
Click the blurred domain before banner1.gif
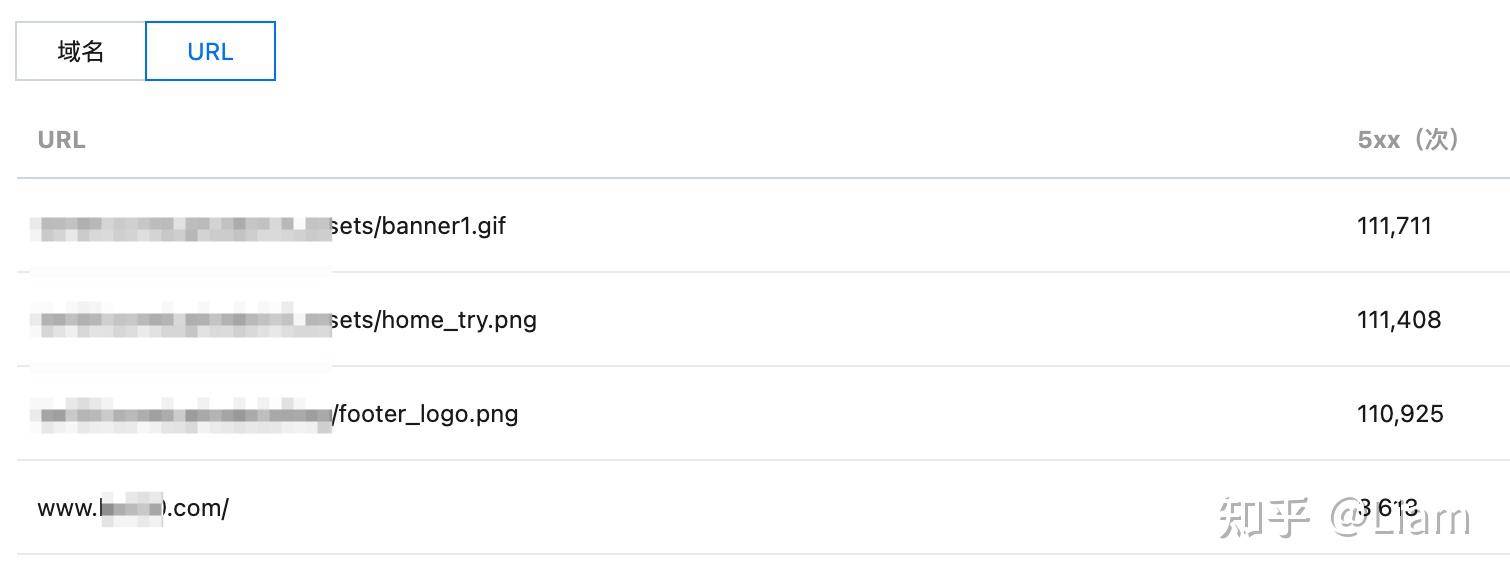click(182, 228)
